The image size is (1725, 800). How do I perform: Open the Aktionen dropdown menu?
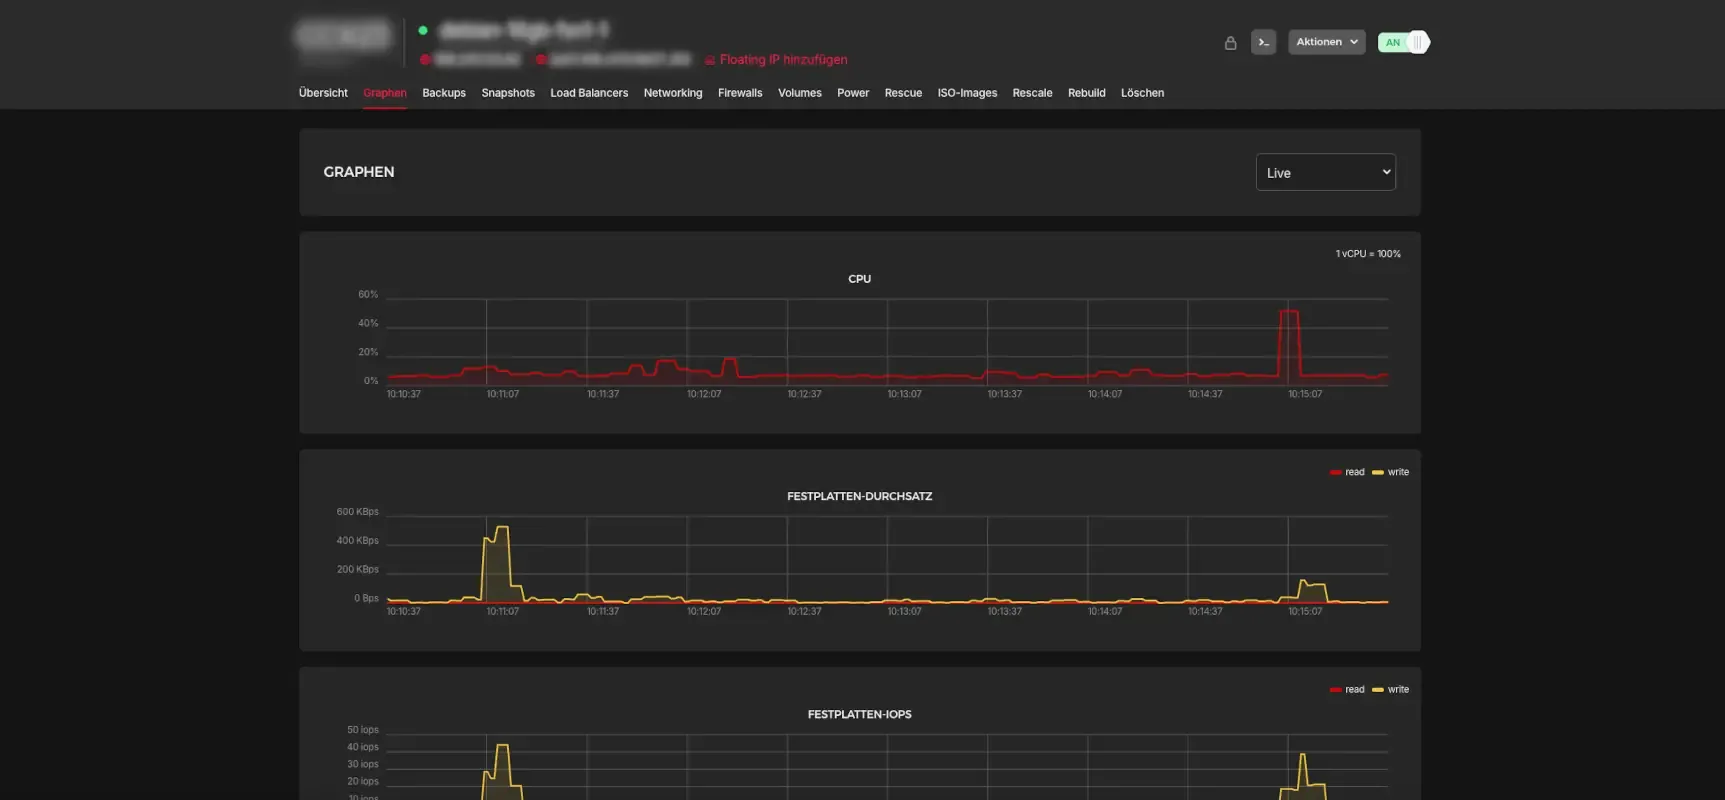(x=1326, y=42)
